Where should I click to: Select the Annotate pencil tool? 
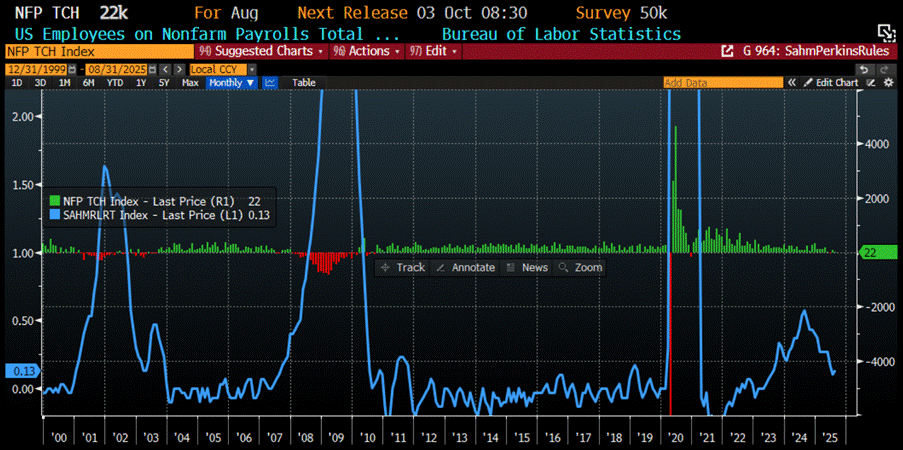point(465,267)
